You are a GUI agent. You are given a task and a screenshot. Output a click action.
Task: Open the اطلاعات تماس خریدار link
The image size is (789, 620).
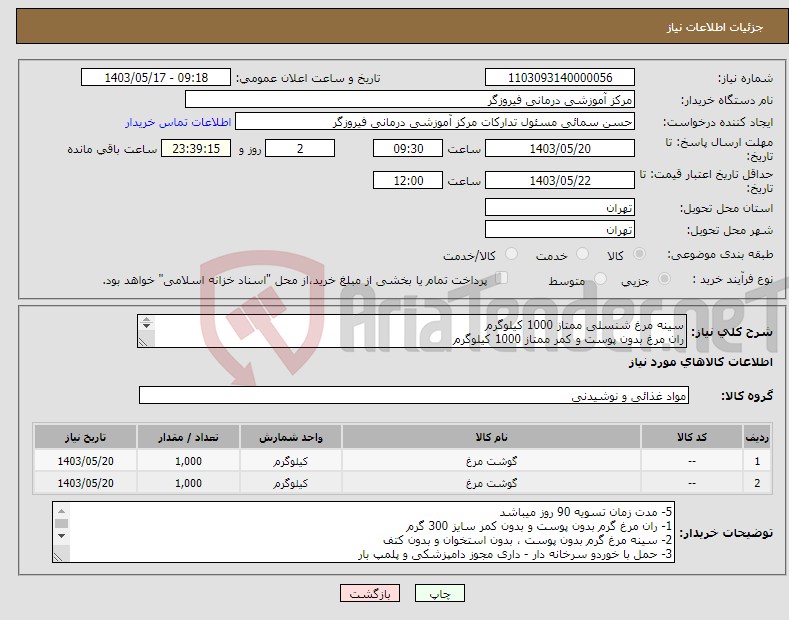tap(178, 122)
